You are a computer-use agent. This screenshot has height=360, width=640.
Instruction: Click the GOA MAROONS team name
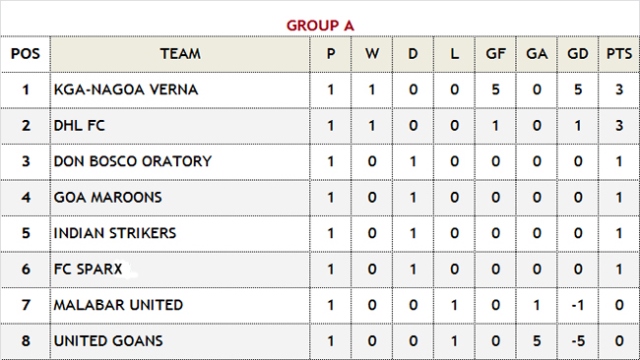pos(108,197)
